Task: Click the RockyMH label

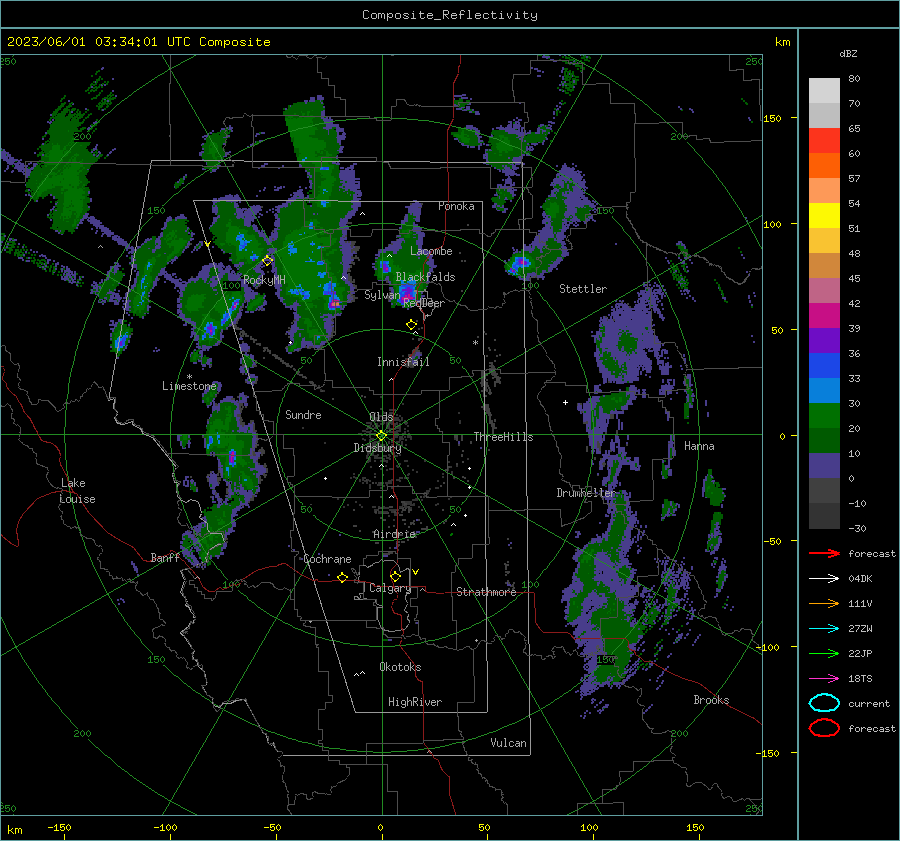Action: pos(264,280)
